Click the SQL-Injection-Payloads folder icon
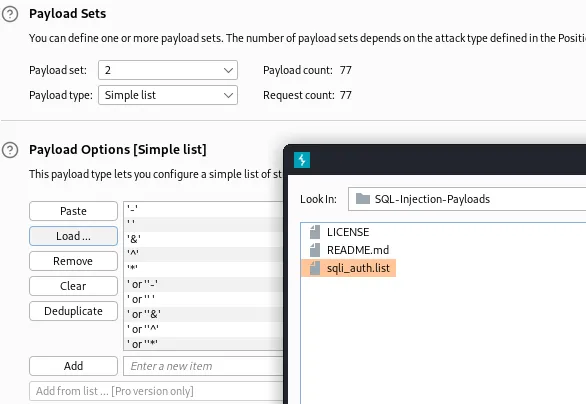 coord(363,199)
